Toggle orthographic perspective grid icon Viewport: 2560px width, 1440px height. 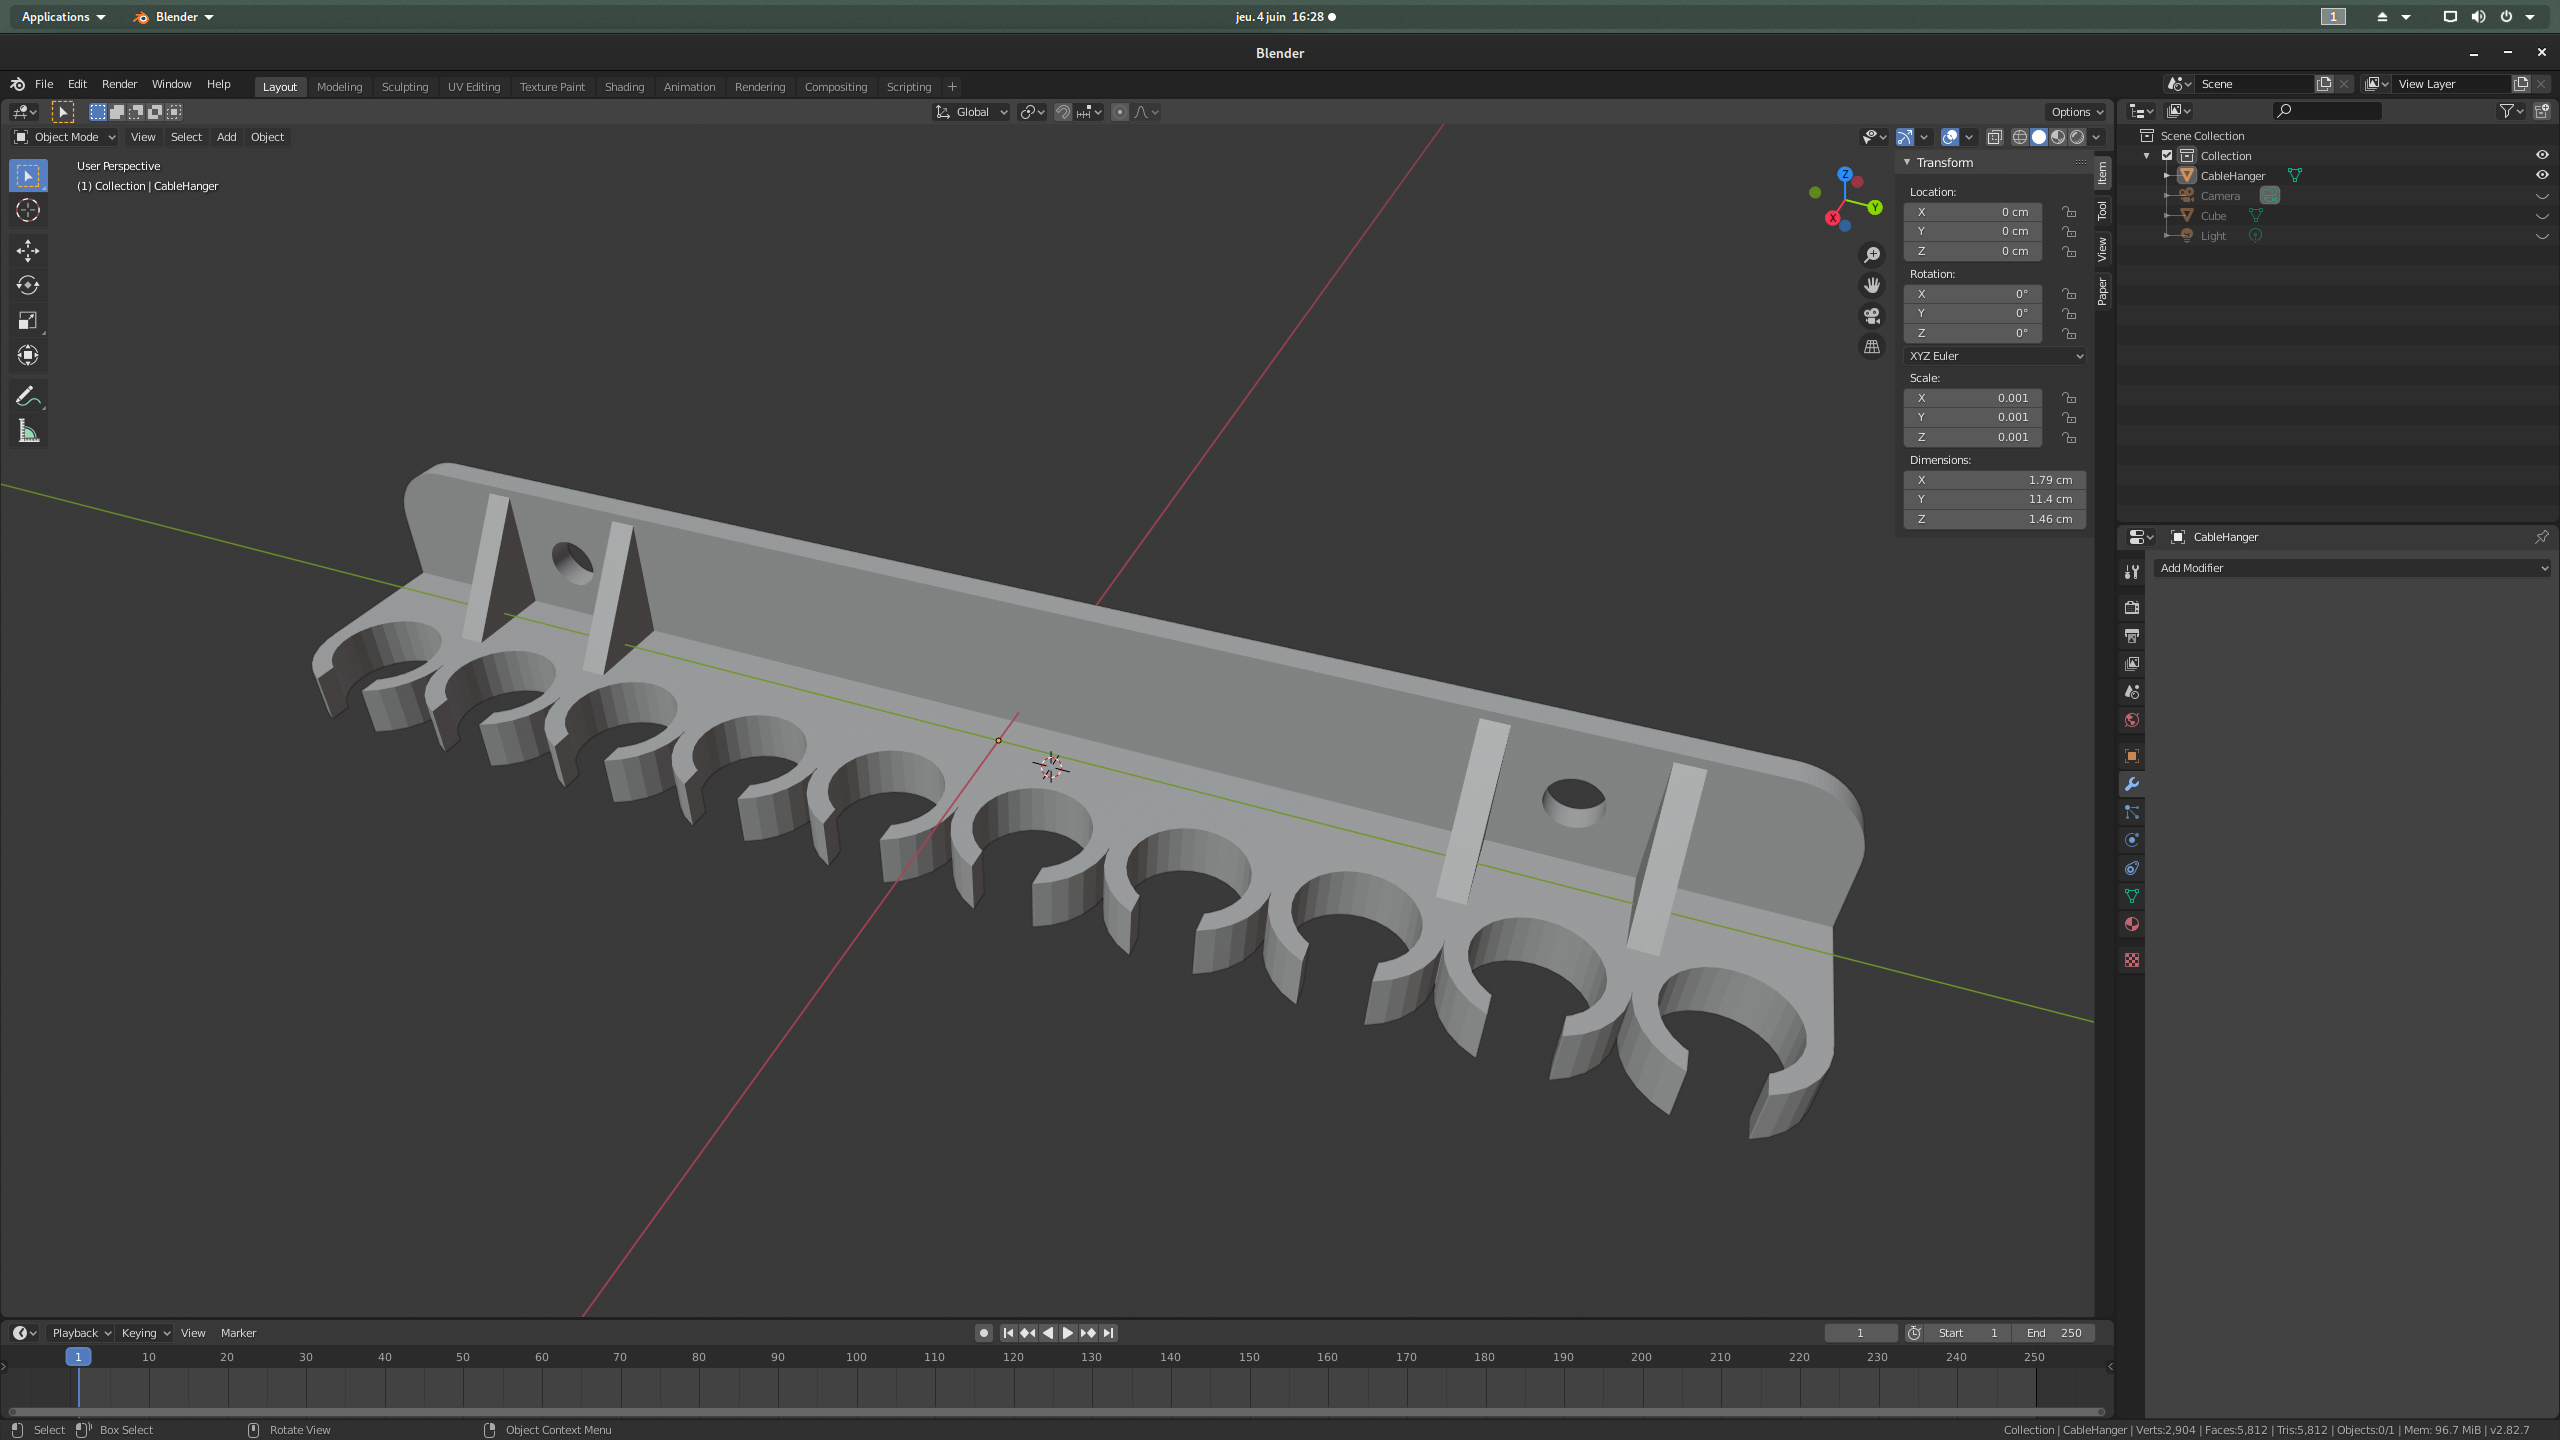[x=1872, y=347]
